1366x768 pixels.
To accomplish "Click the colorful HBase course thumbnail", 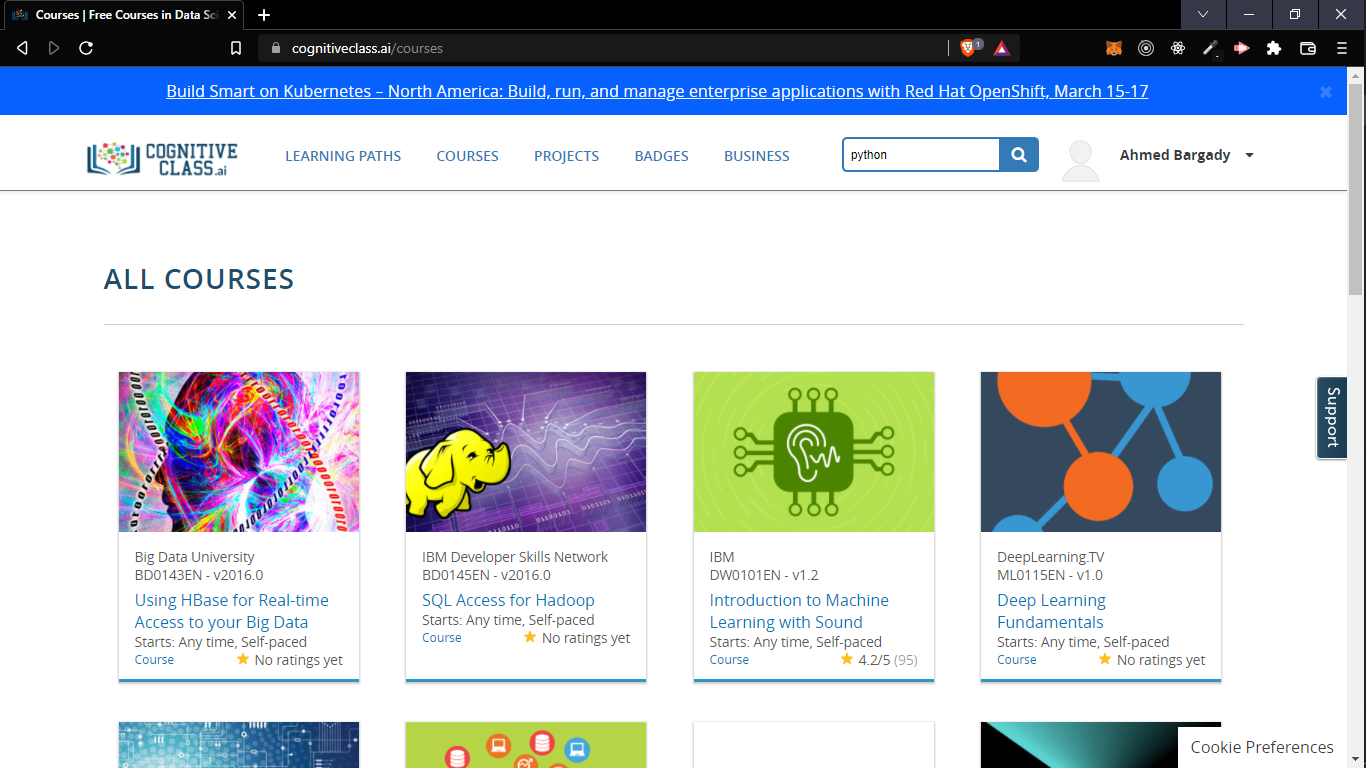I will coord(239,452).
